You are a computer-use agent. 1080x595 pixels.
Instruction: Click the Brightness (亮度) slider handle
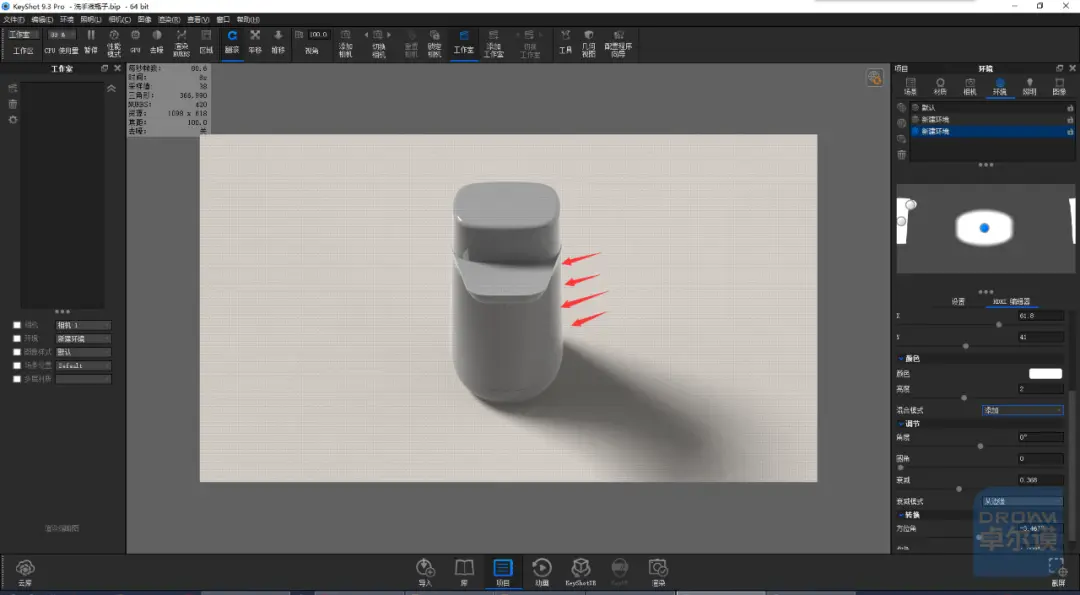pos(964,397)
